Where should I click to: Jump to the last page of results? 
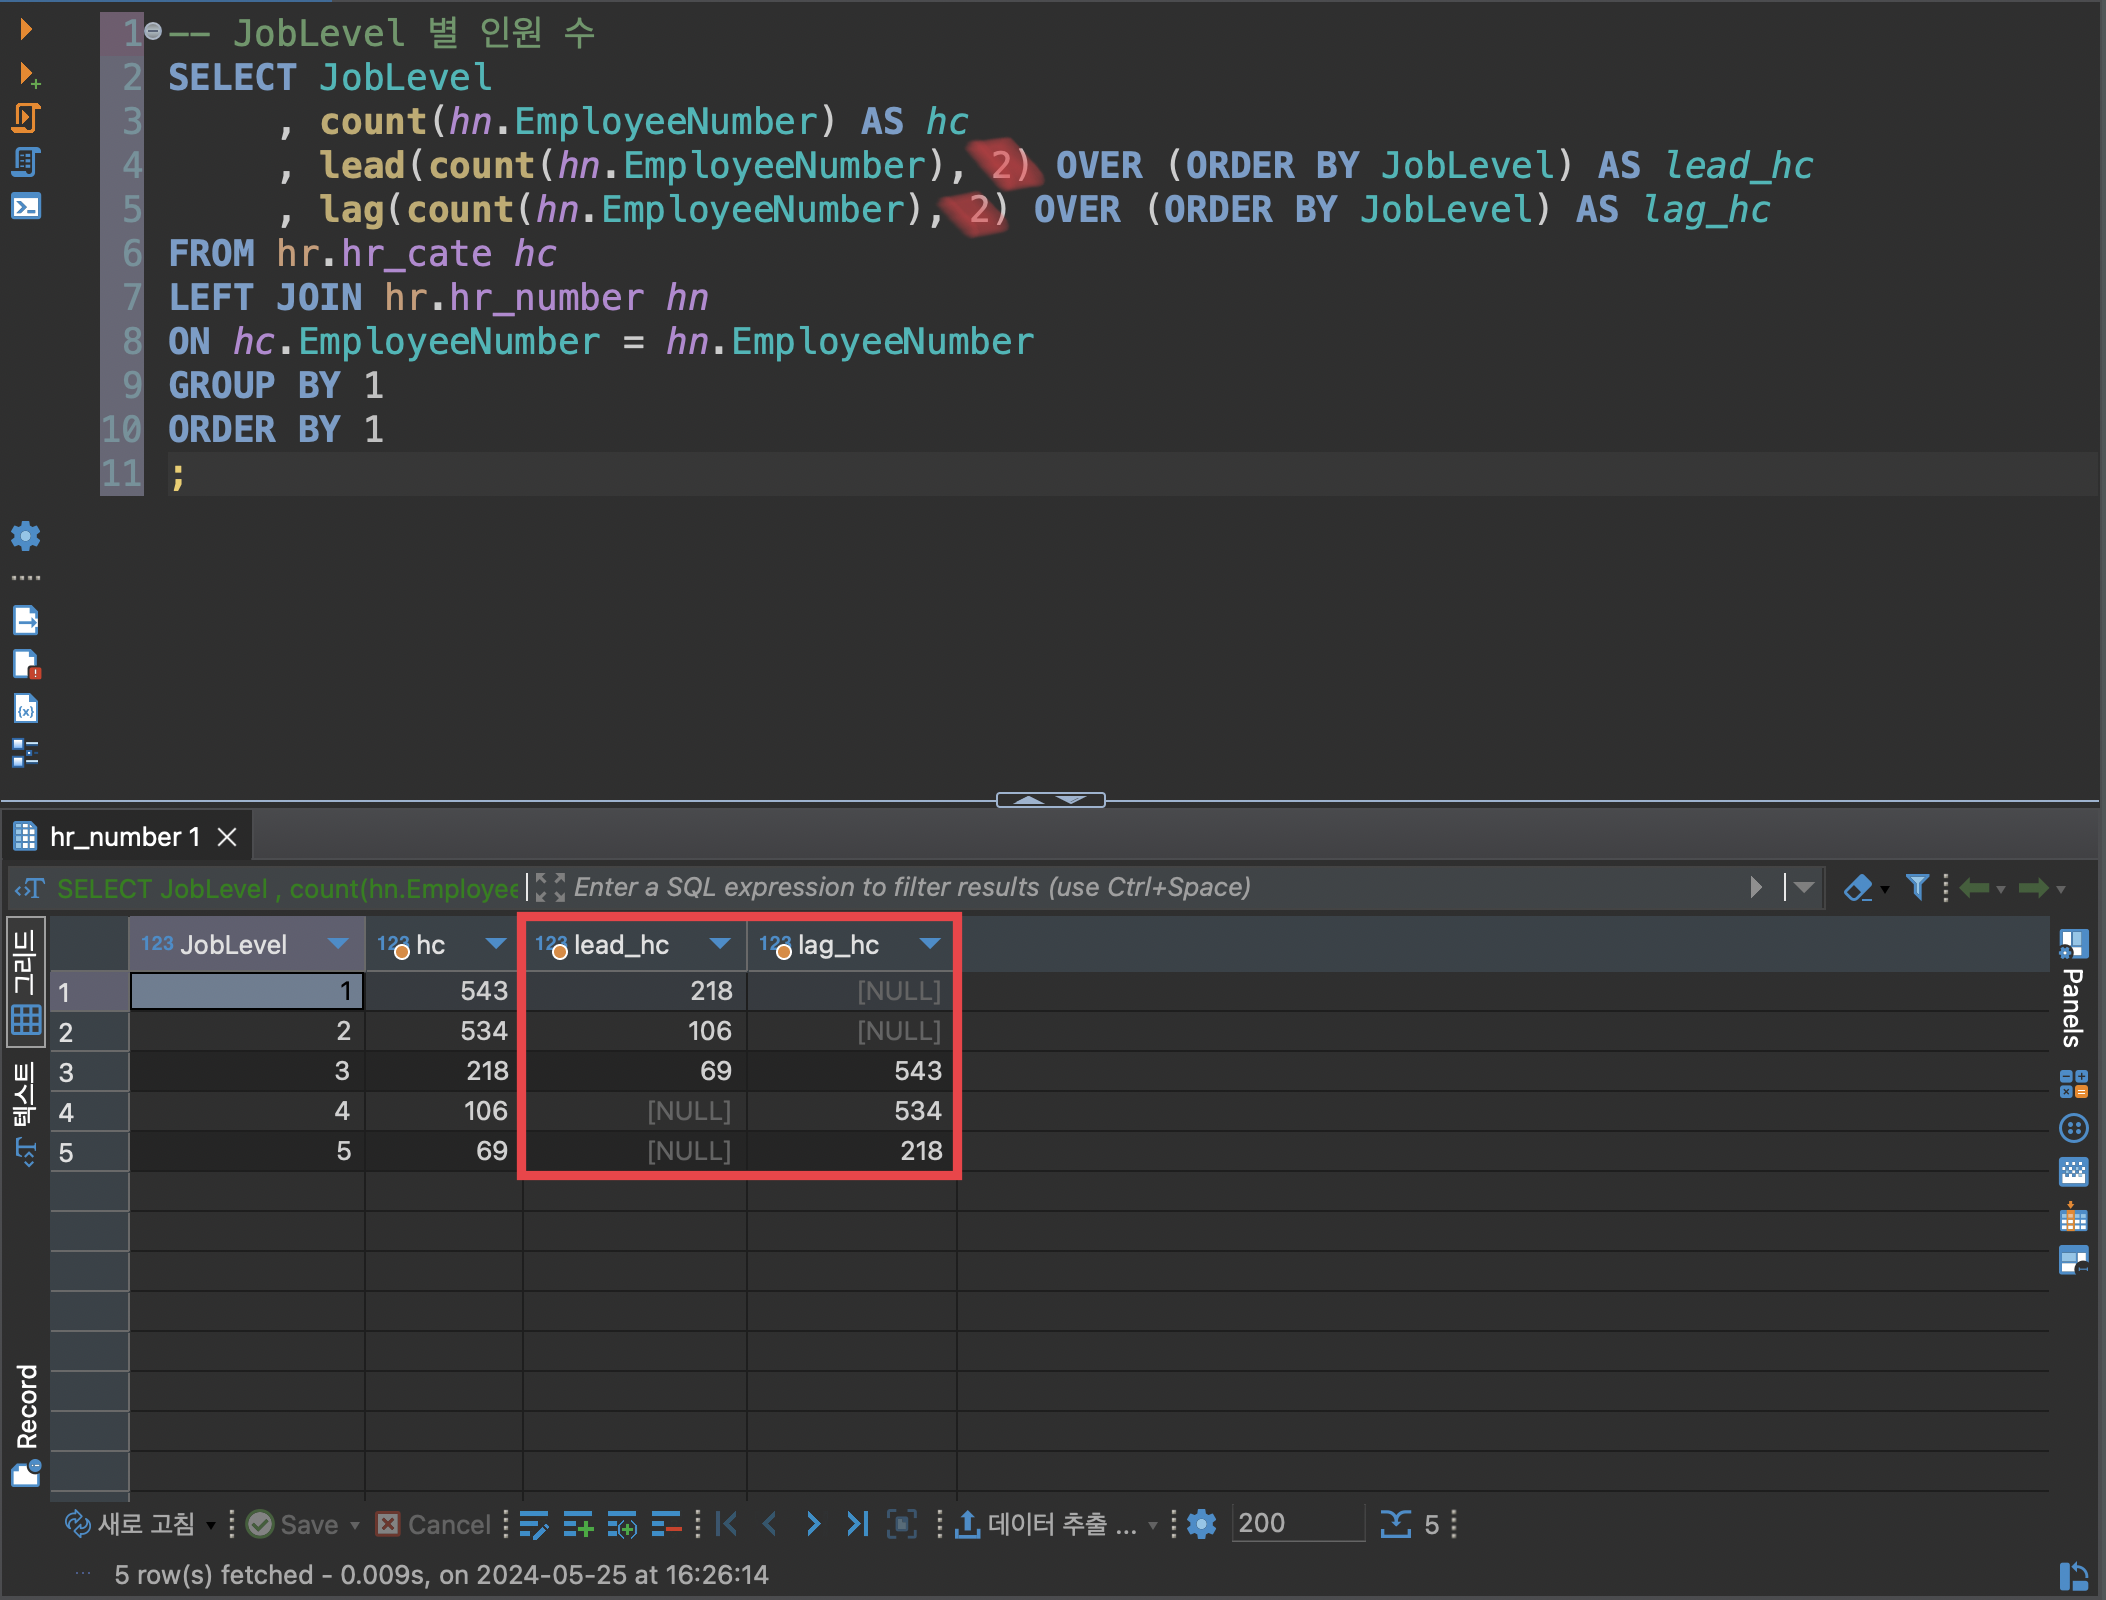point(857,1524)
